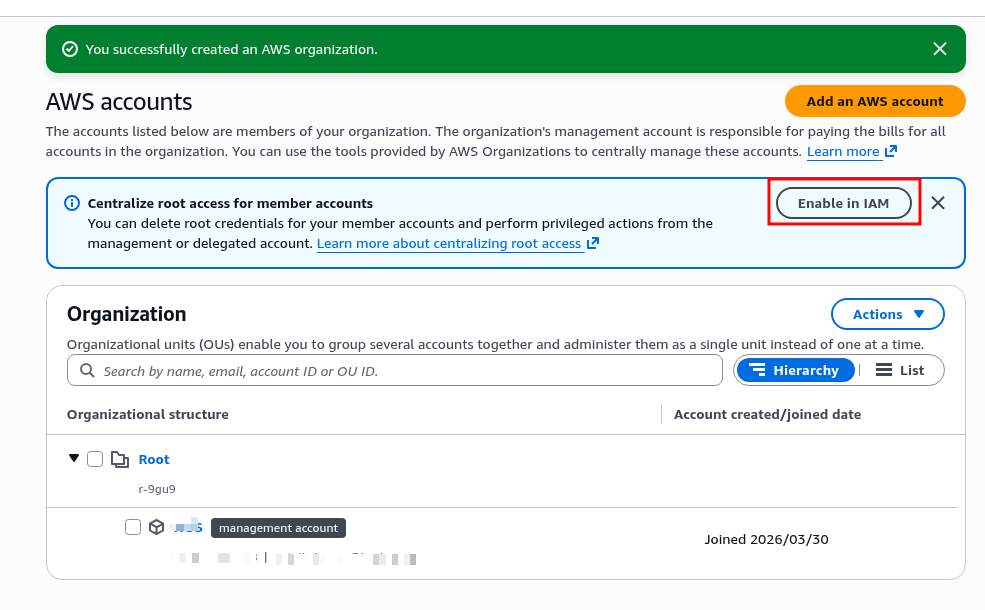Click the management account cube icon
The image size is (985, 610).
(x=156, y=527)
